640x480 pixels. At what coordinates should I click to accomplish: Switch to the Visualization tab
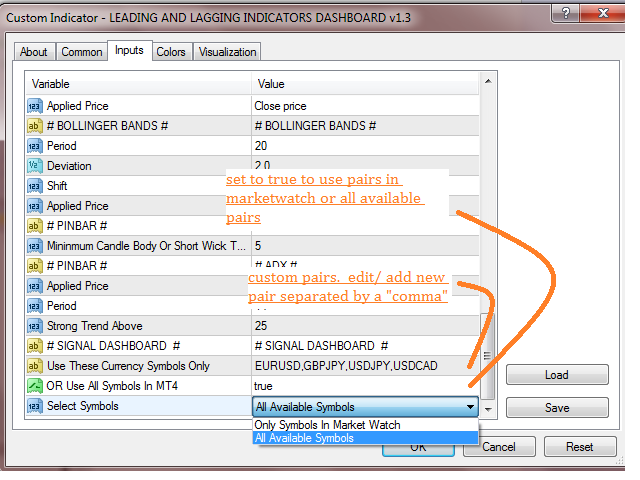(x=227, y=52)
